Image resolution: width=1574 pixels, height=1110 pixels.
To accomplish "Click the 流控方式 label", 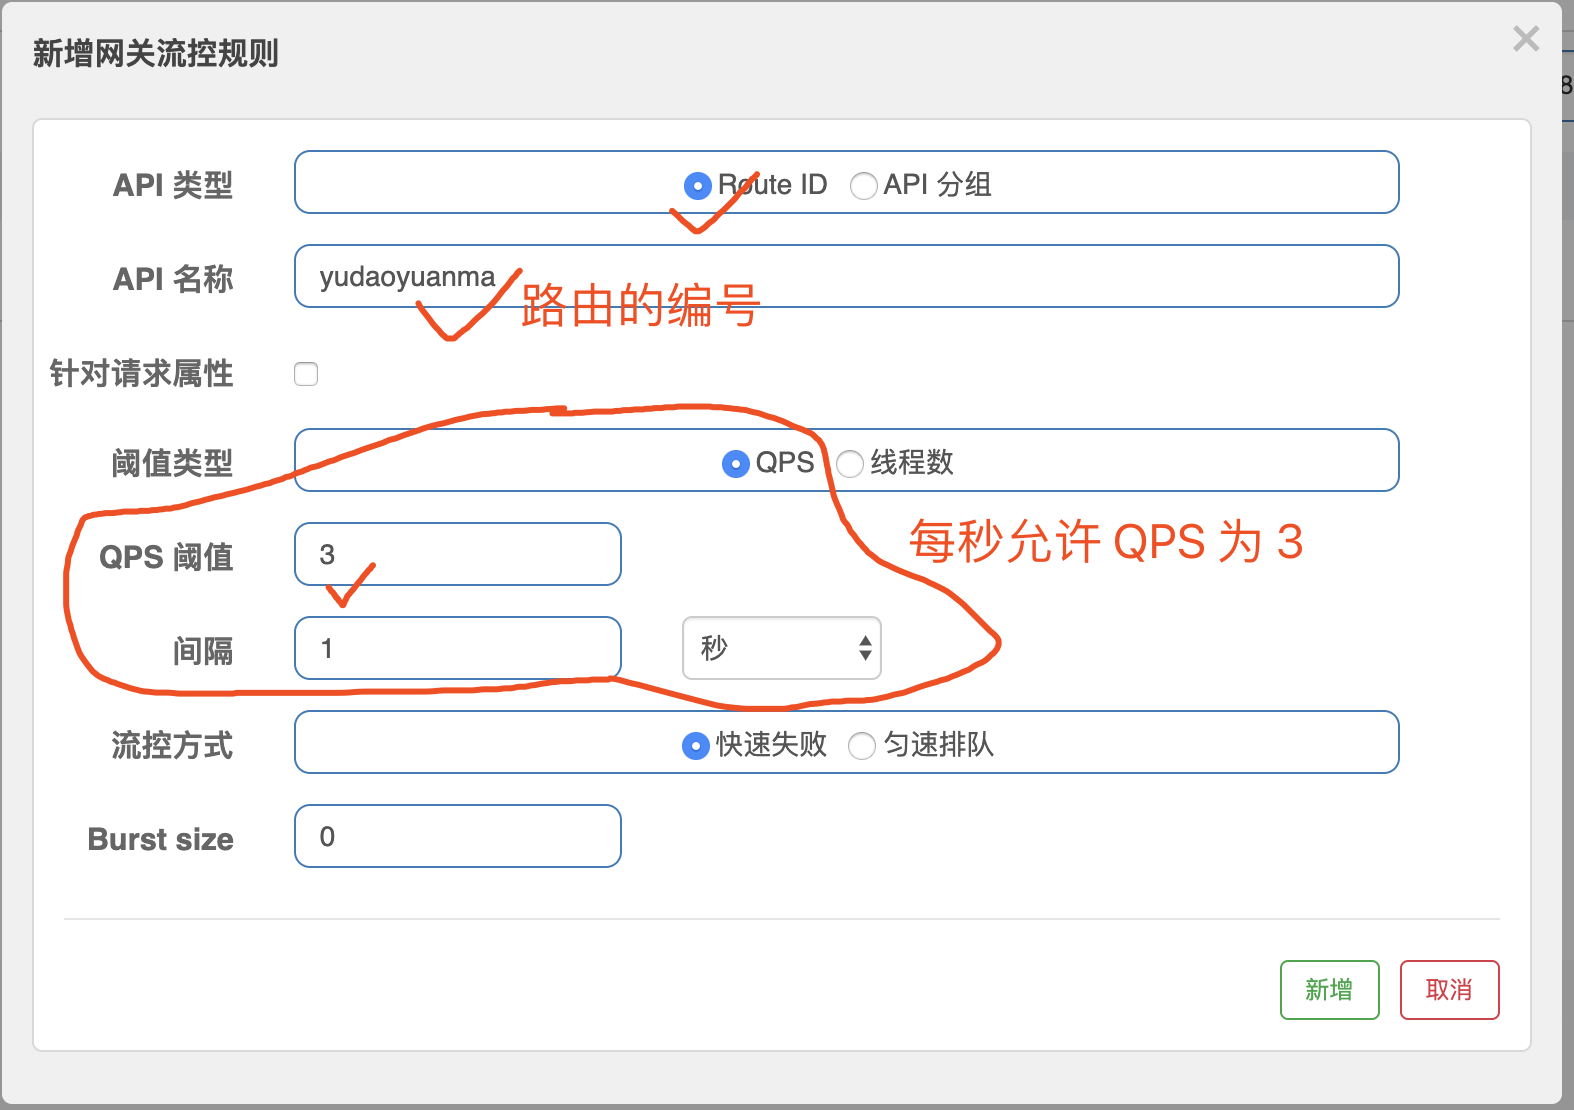I will pos(172,745).
